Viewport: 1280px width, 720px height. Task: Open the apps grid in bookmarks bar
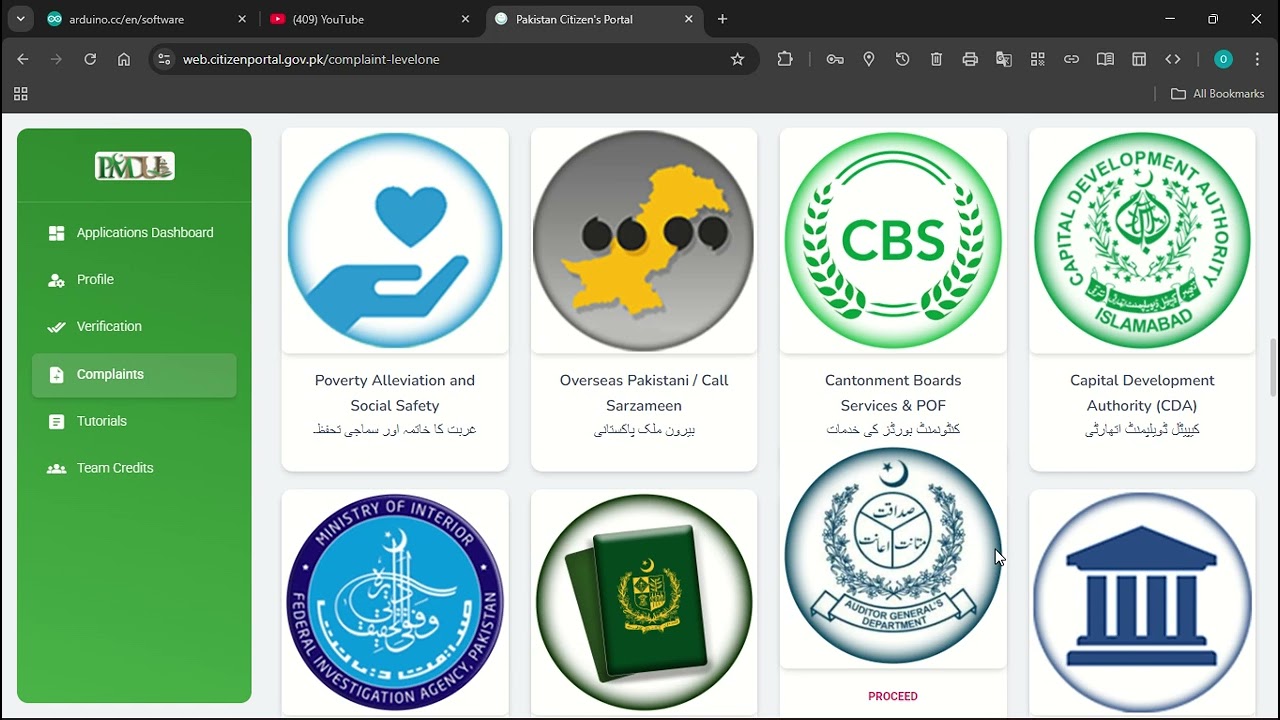point(20,94)
